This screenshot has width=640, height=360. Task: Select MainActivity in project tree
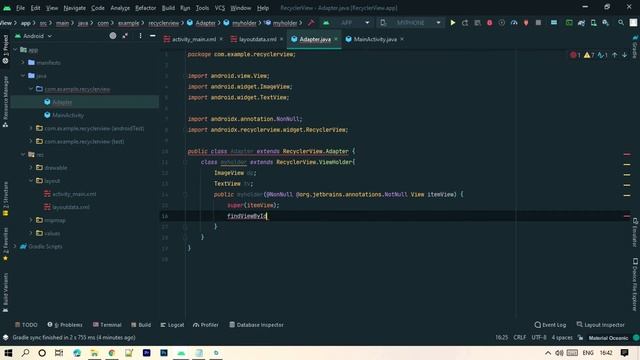68,116
